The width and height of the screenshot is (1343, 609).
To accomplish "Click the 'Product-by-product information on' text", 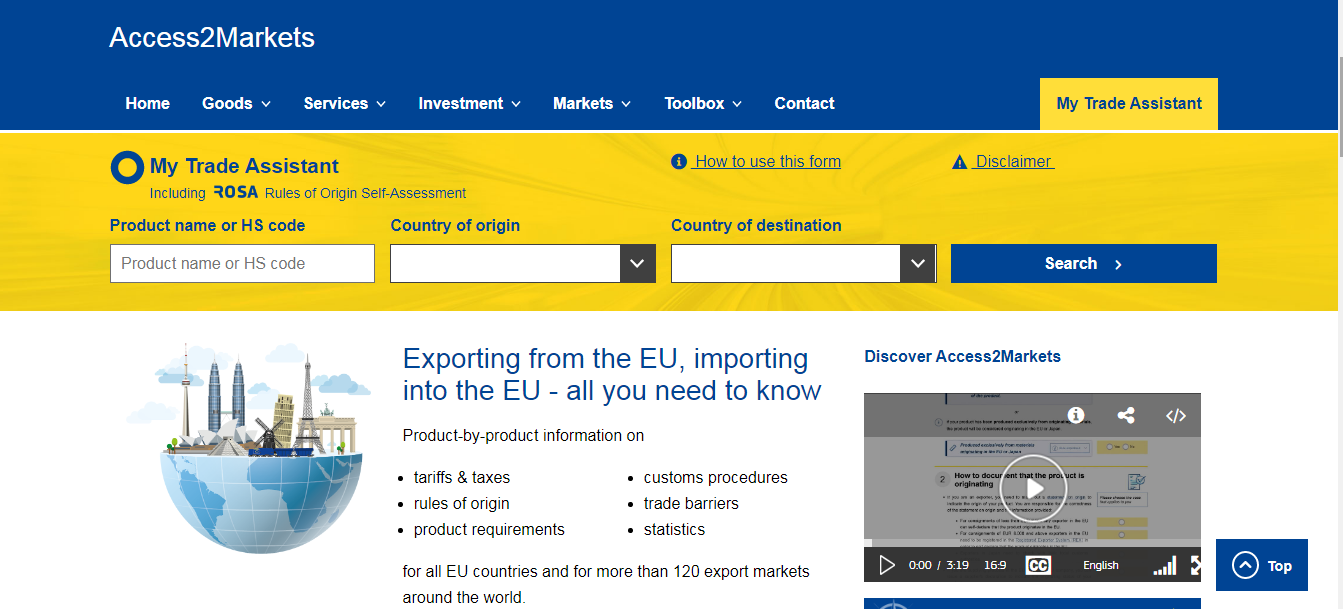I will (x=523, y=436).
